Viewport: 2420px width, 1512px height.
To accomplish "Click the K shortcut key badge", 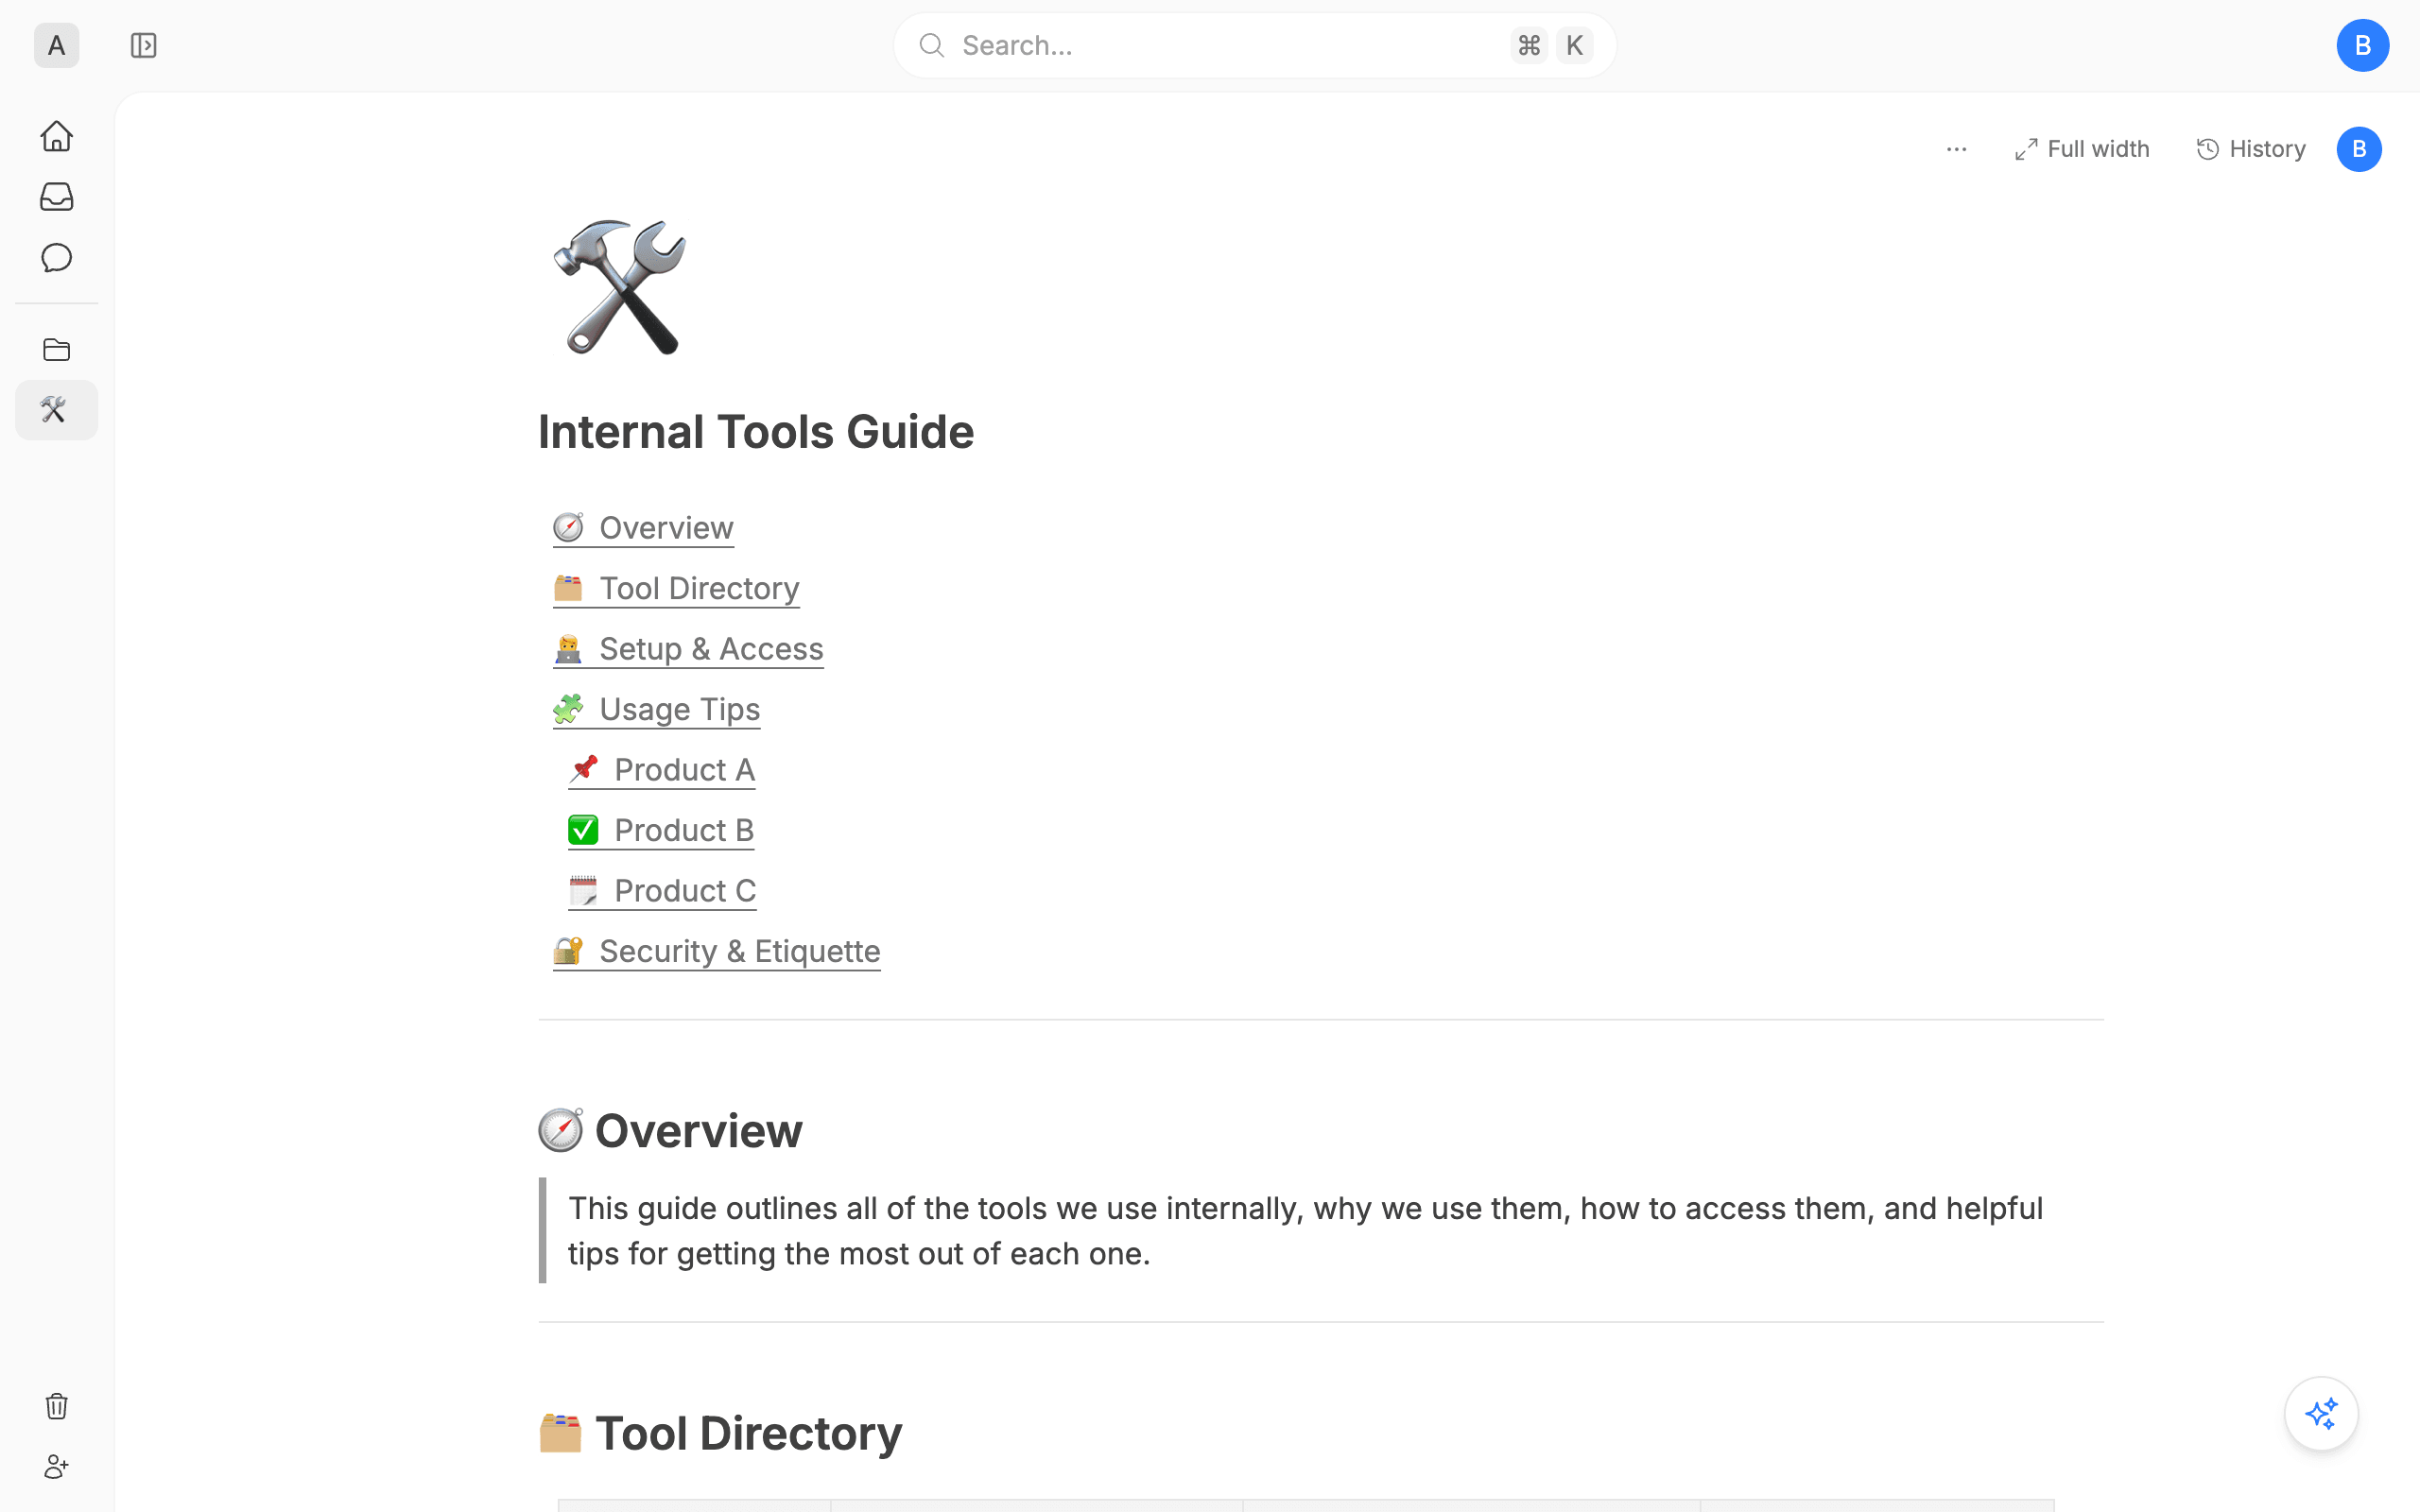I will click(1574, 45).
